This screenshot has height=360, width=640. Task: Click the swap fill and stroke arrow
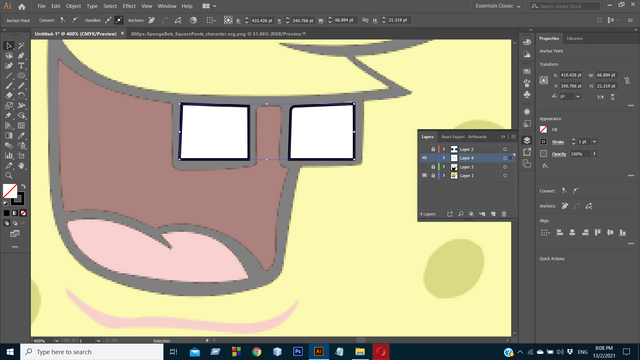tap(23, 187)
